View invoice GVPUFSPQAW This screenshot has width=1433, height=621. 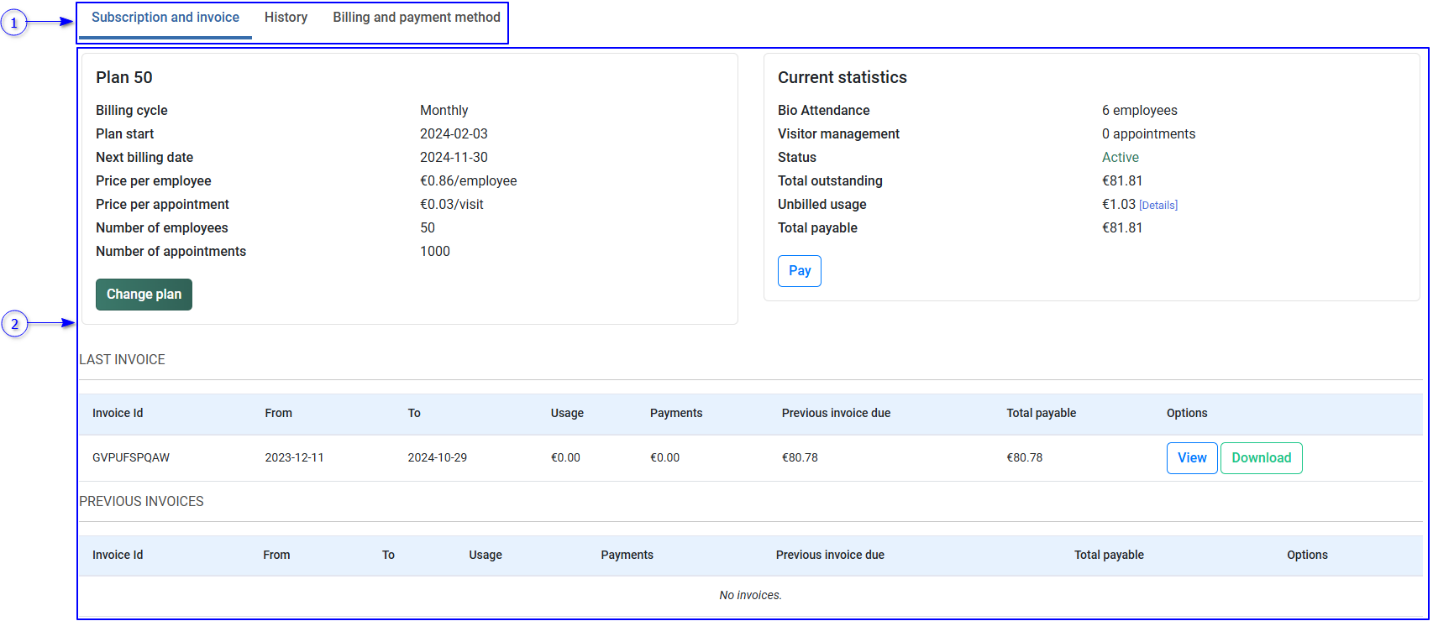pyautogui.click(x=1191, y=458)
